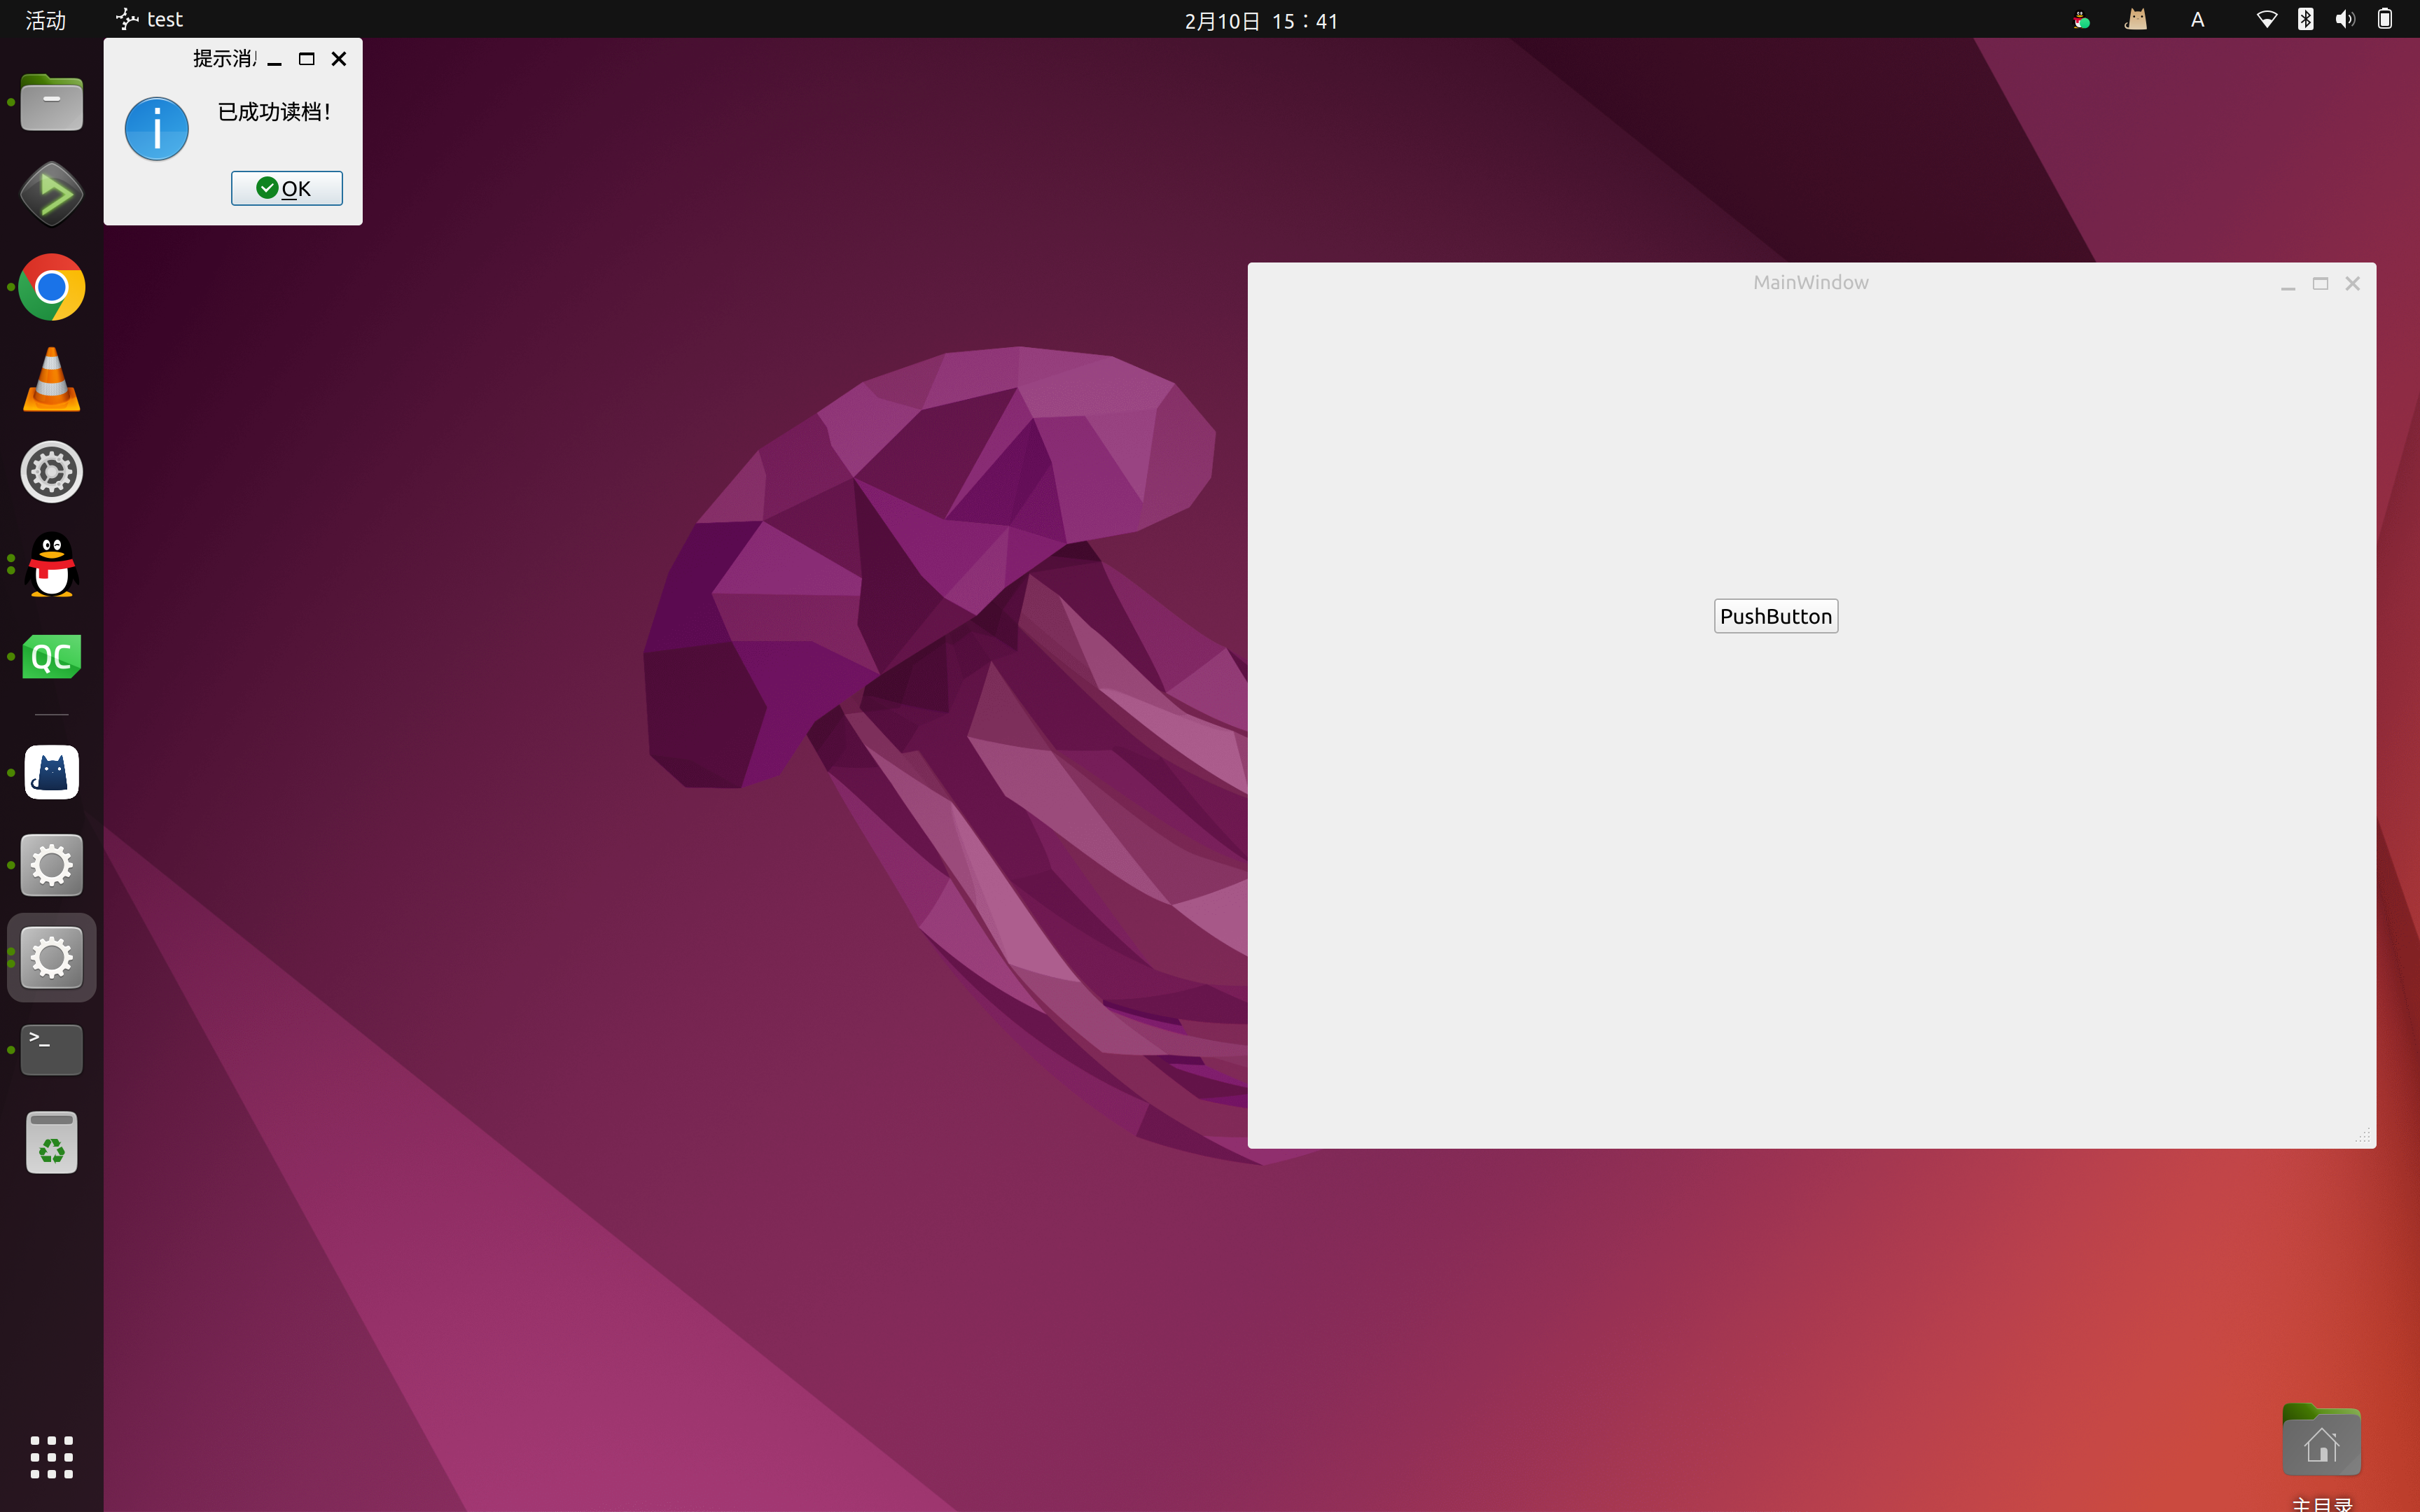Open the blue cat app icon
This screenshot has width=2420, height=1512.
point(51,772)
